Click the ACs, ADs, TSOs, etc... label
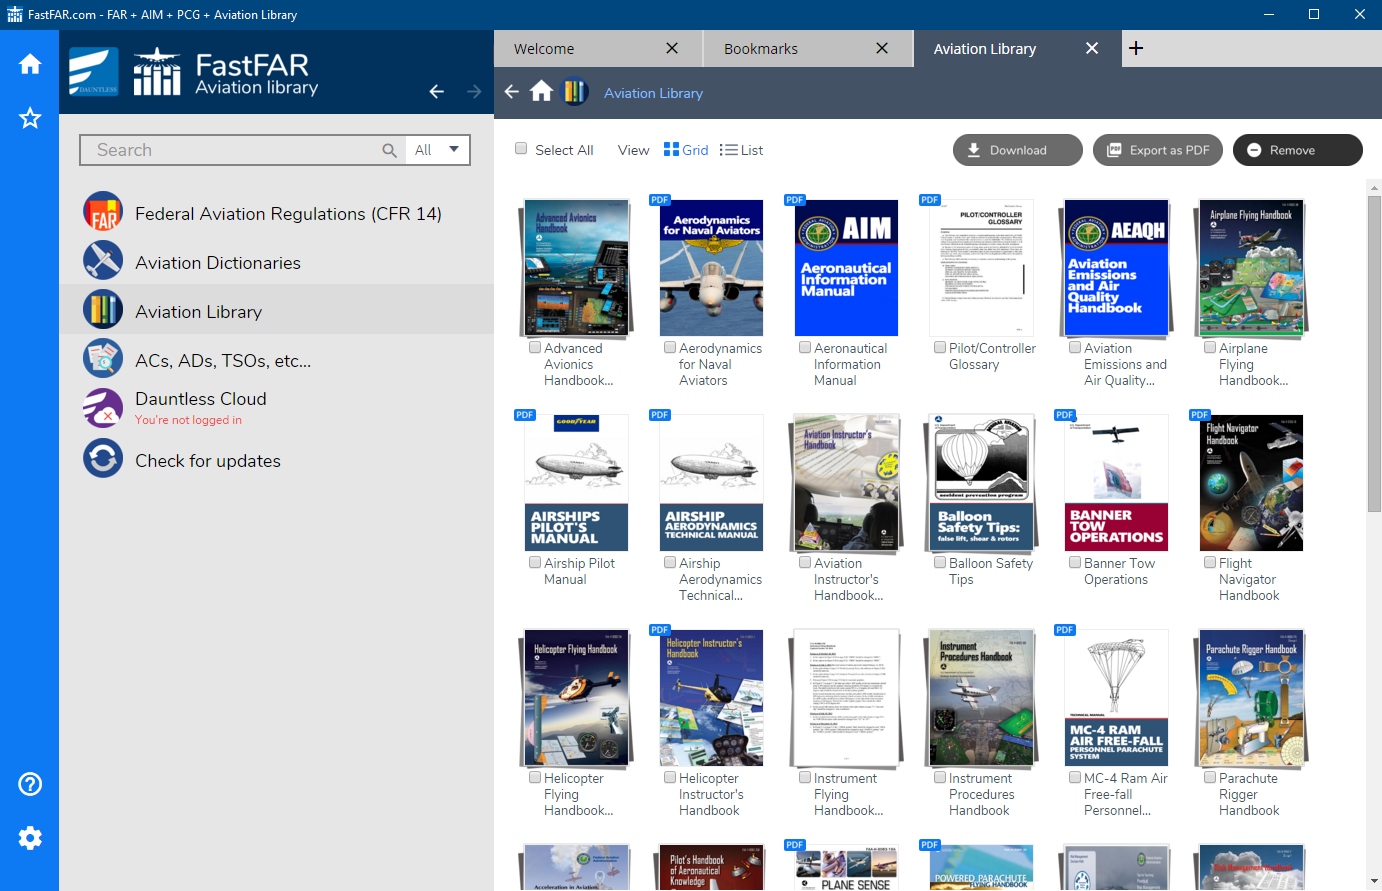1382x891 pixels. pyautogui.click(x=223, y=361)
